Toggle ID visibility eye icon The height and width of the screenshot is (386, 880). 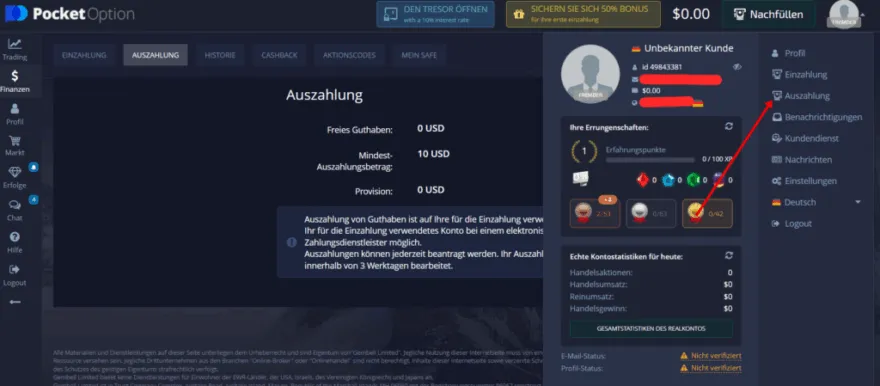tap(737, 67)
